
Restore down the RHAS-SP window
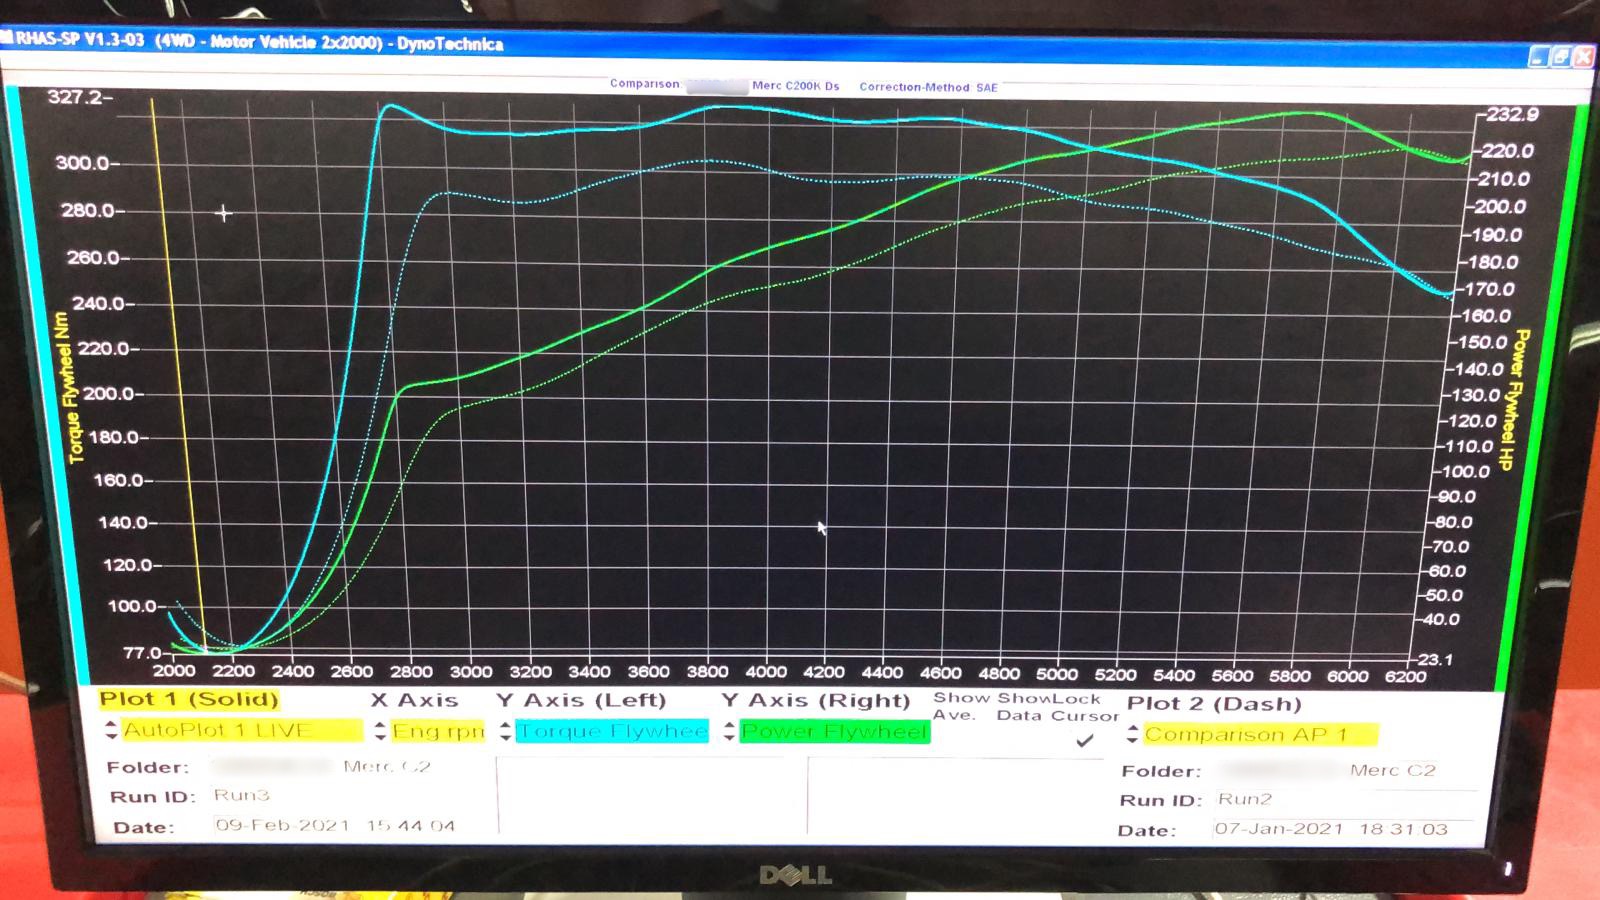(1561, 57)
